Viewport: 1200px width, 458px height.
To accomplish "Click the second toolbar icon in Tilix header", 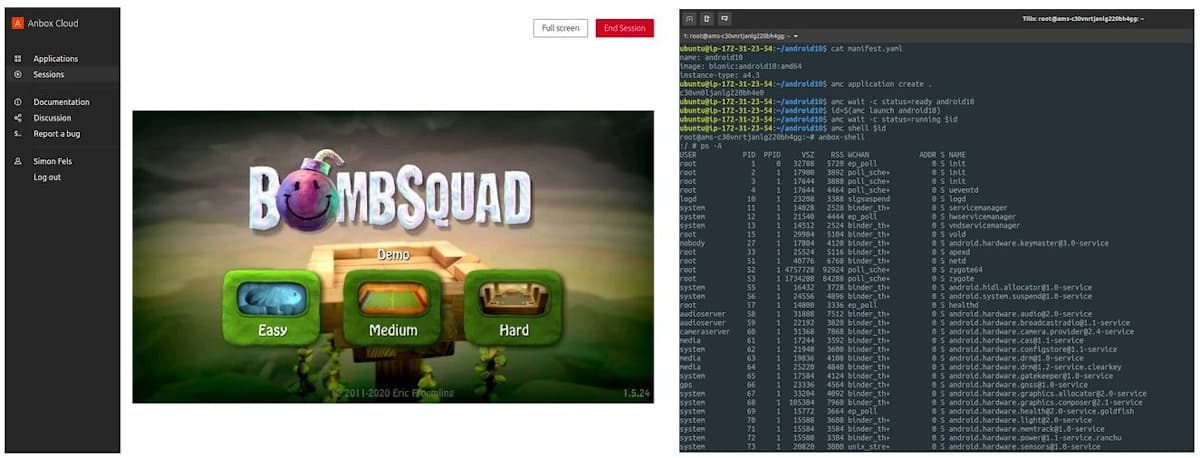I will tap(707, 18).
